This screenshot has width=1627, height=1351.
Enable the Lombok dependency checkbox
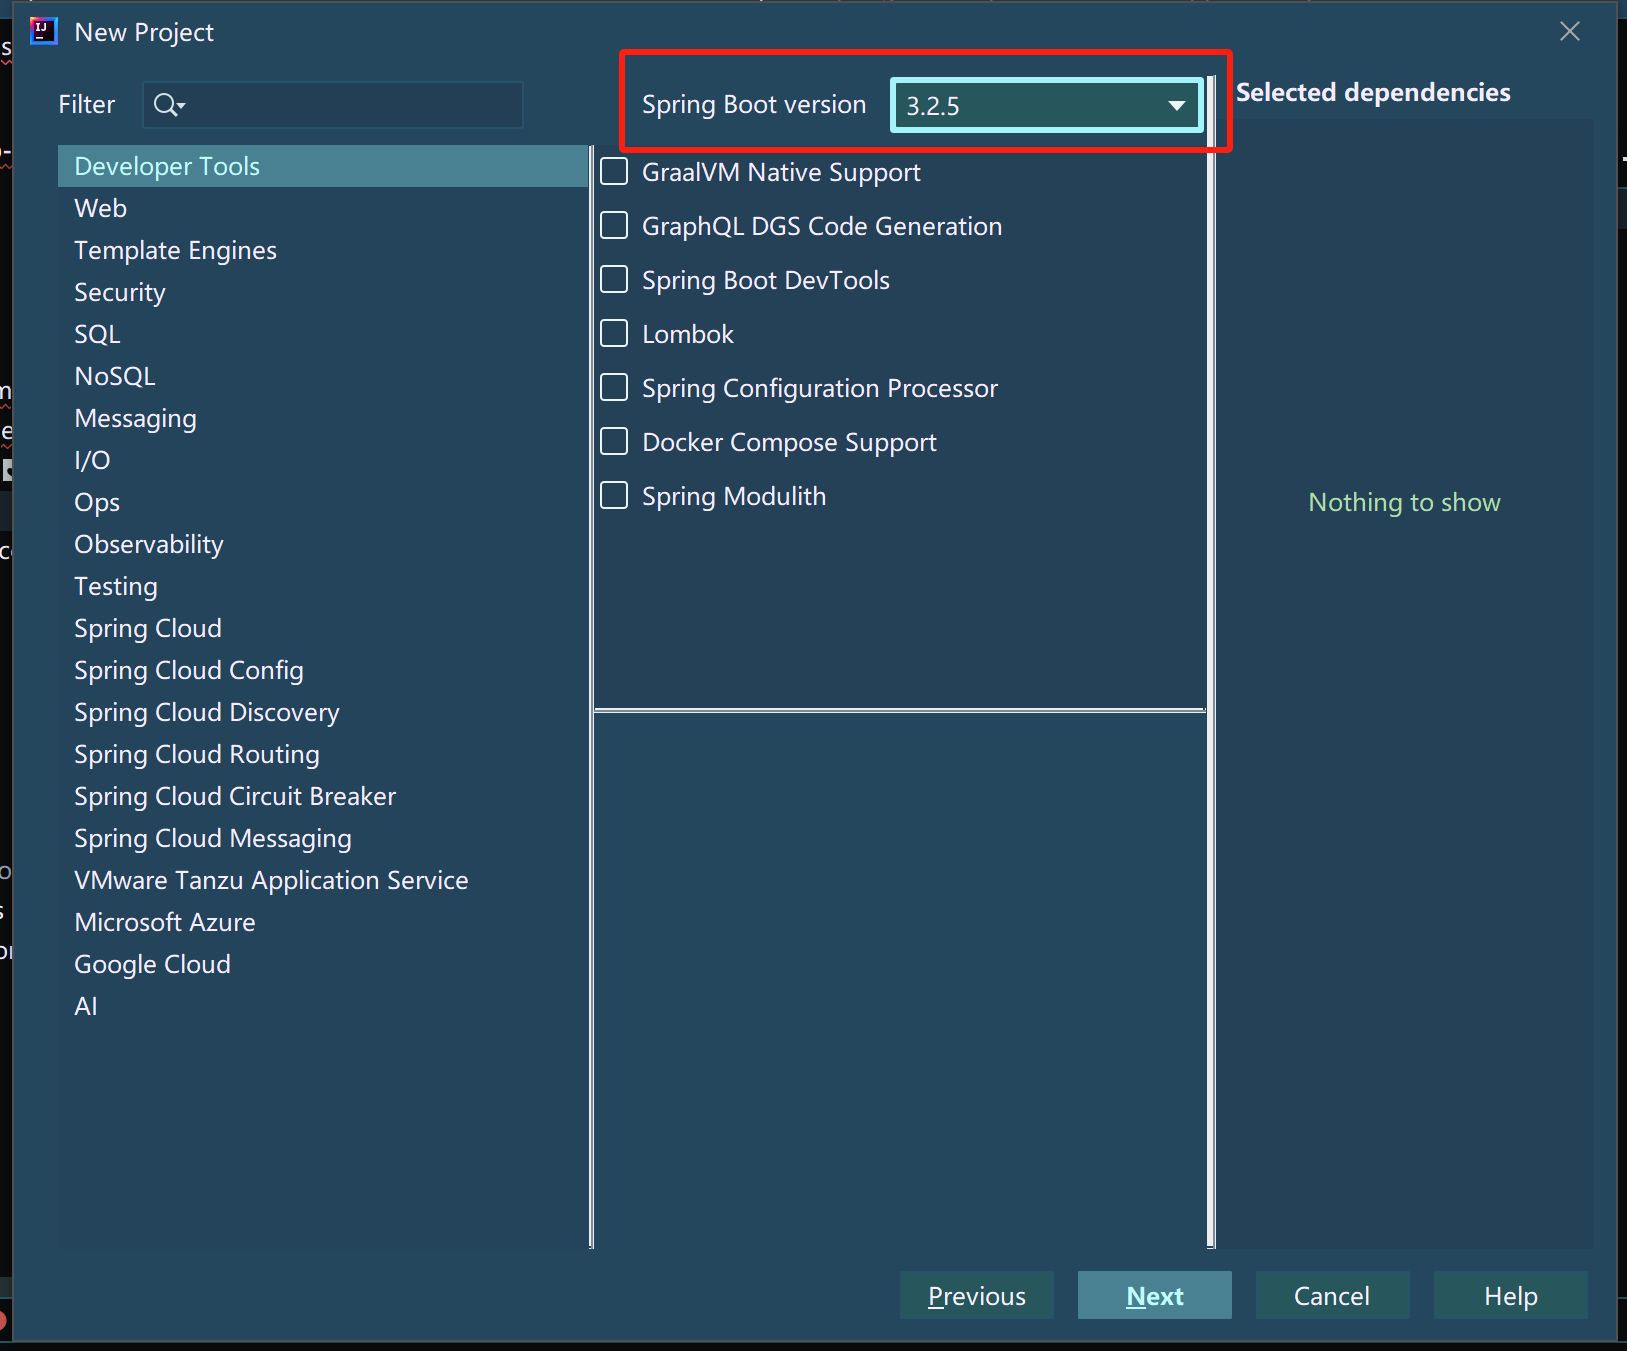pyautogui.click(x=614, y=333)
